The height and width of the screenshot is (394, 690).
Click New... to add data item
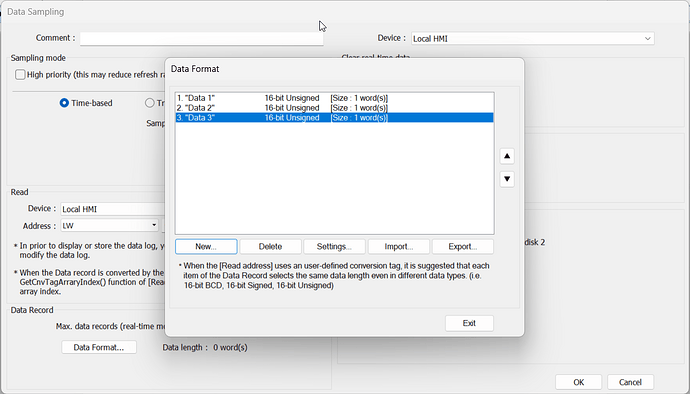click(206, 247)
